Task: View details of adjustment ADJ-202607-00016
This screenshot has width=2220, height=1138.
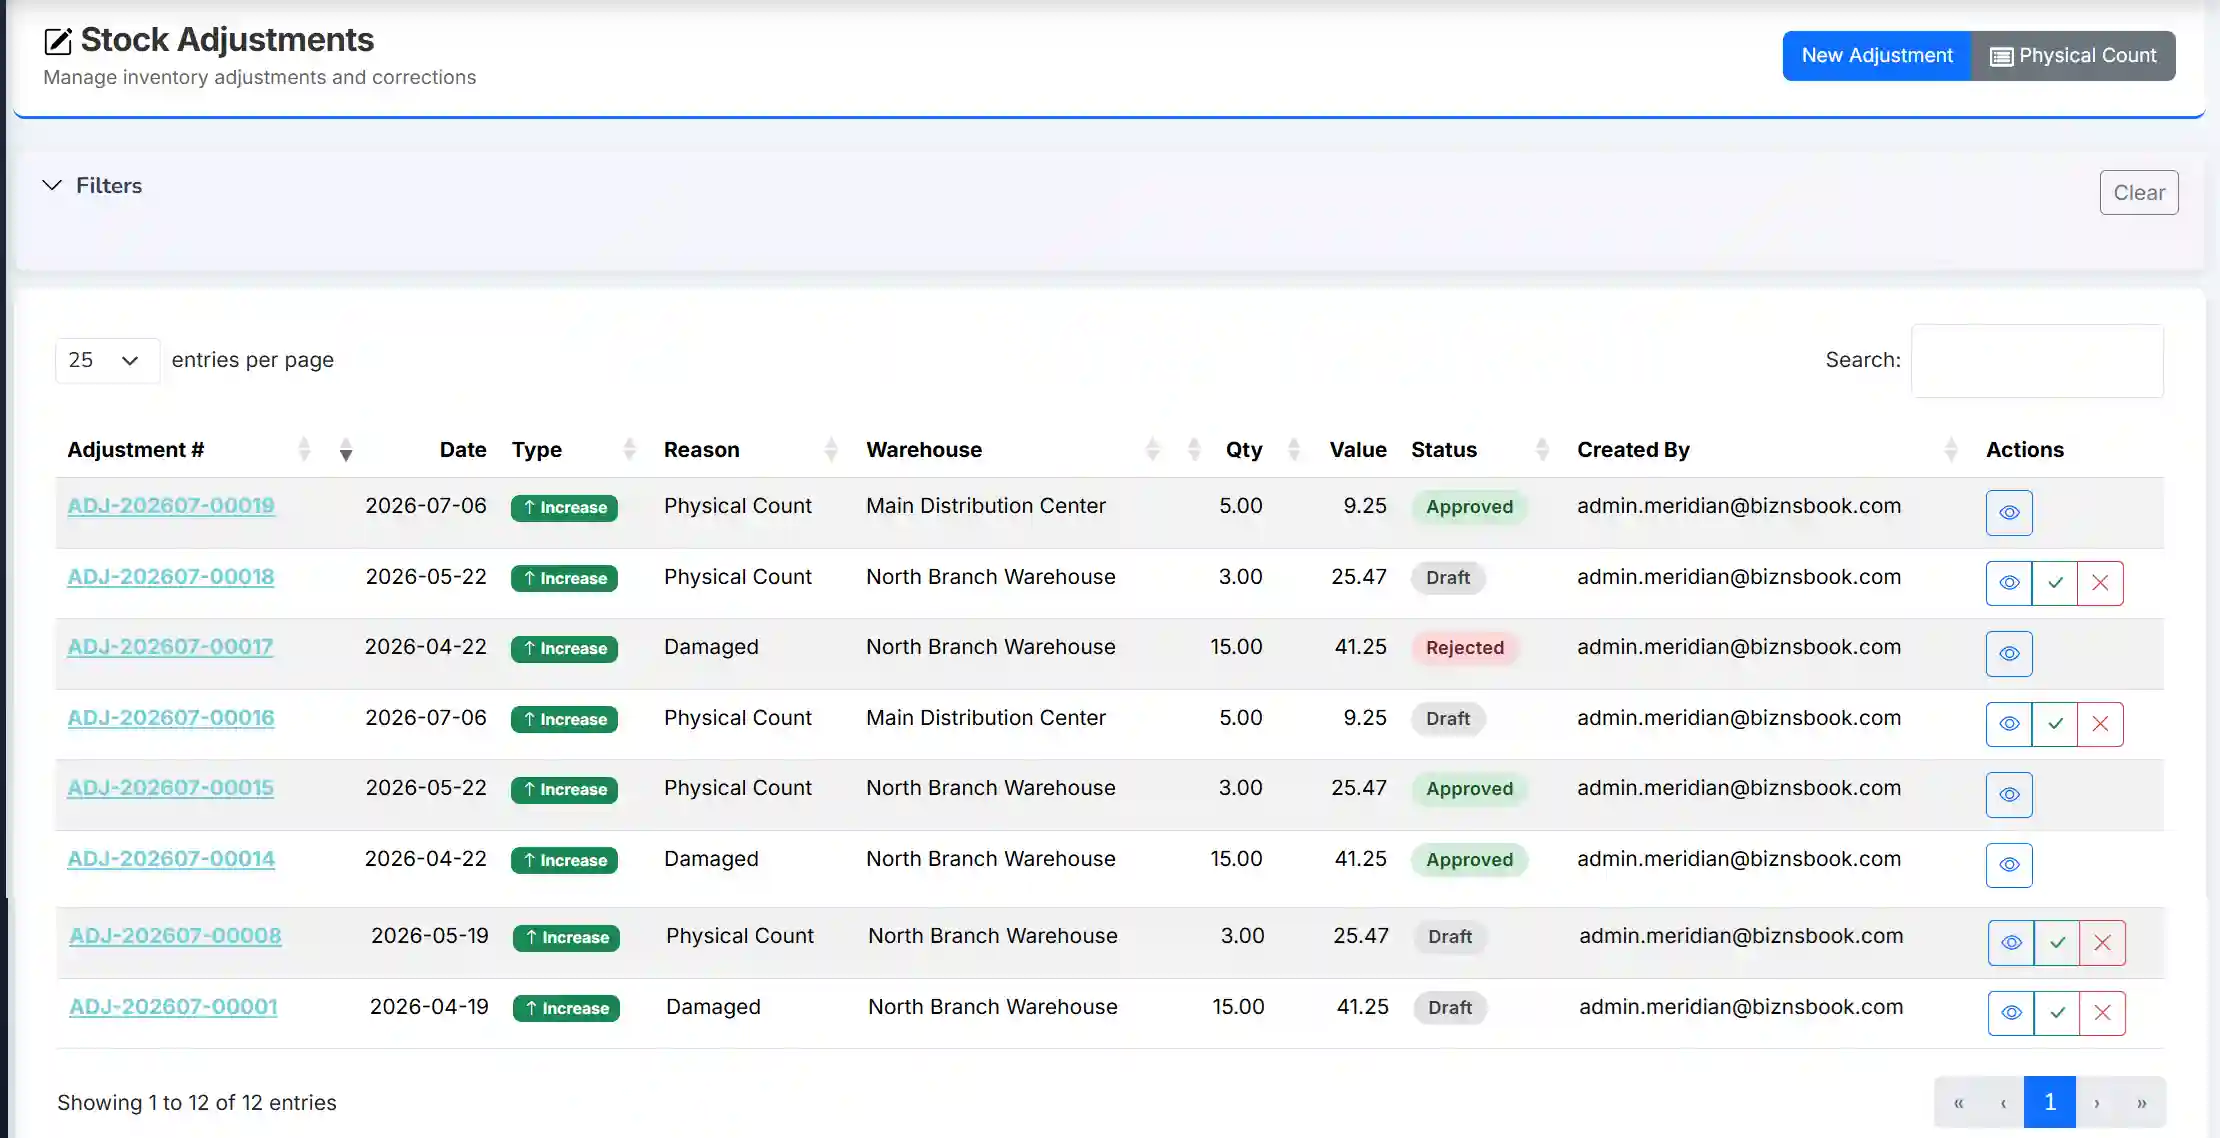Action: 2009,724
